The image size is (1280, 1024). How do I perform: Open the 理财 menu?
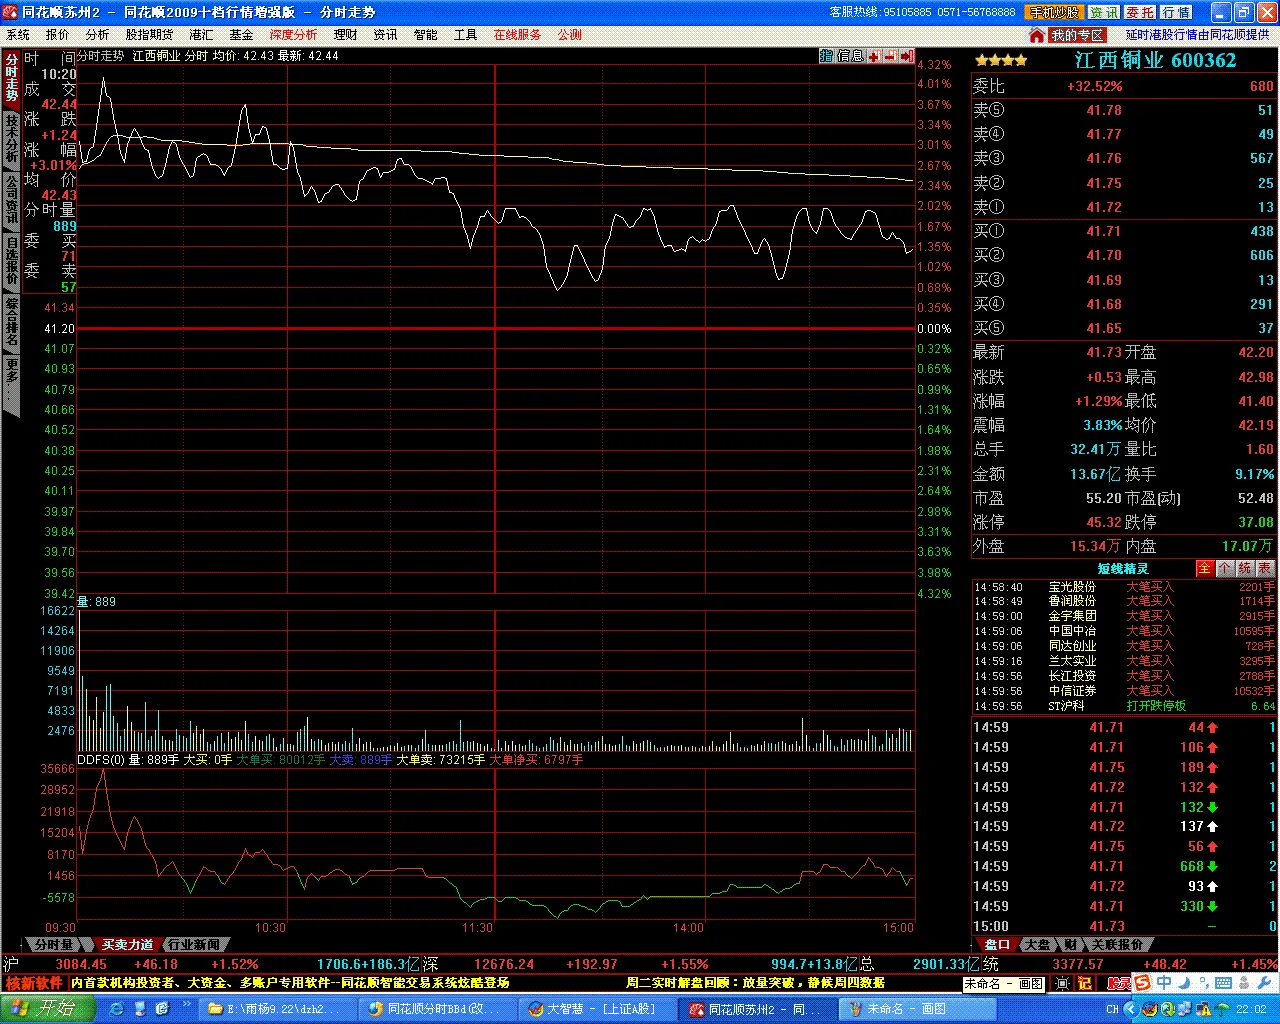[x=345, y=35]
